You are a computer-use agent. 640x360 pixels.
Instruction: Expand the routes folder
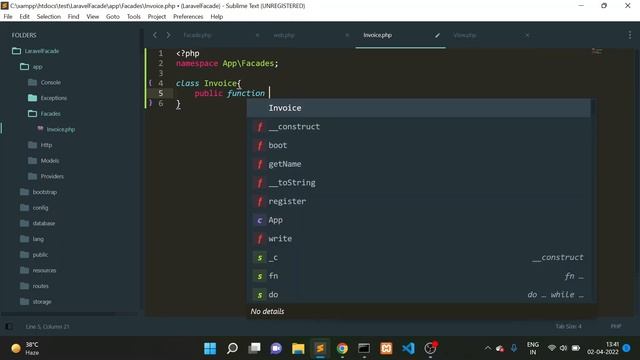pos(40,286)
